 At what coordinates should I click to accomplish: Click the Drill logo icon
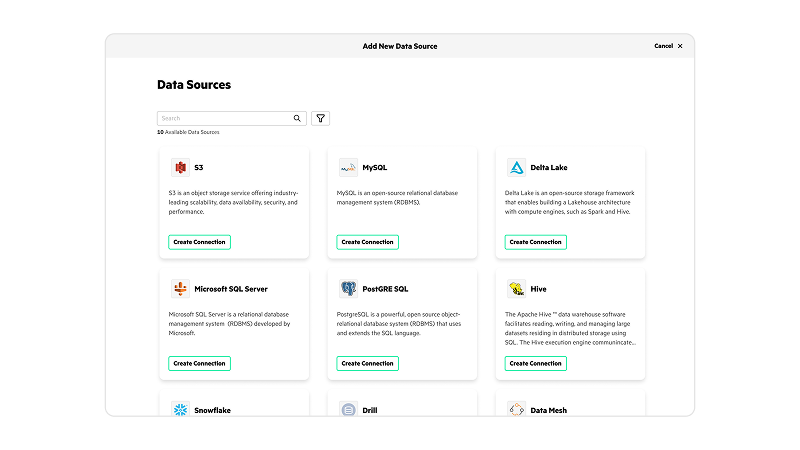[348, 409]
